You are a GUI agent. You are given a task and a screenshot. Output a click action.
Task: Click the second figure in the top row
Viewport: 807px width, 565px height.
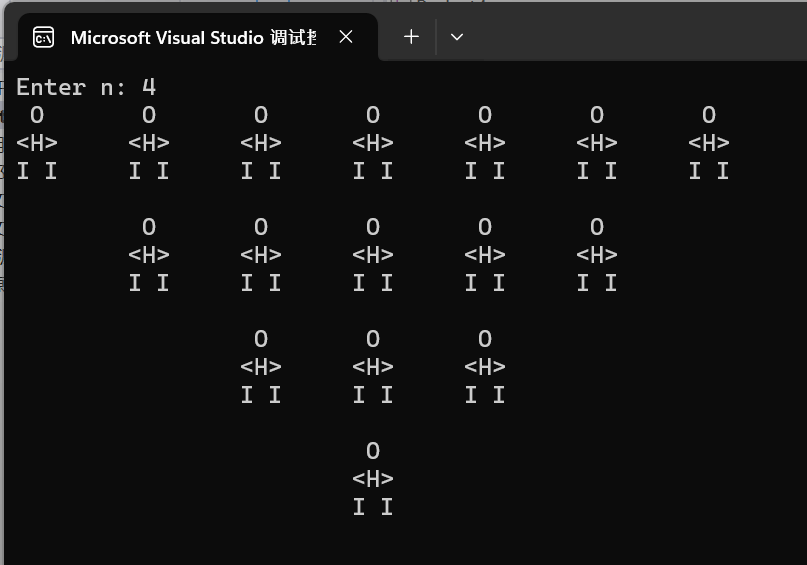[149, 143]
